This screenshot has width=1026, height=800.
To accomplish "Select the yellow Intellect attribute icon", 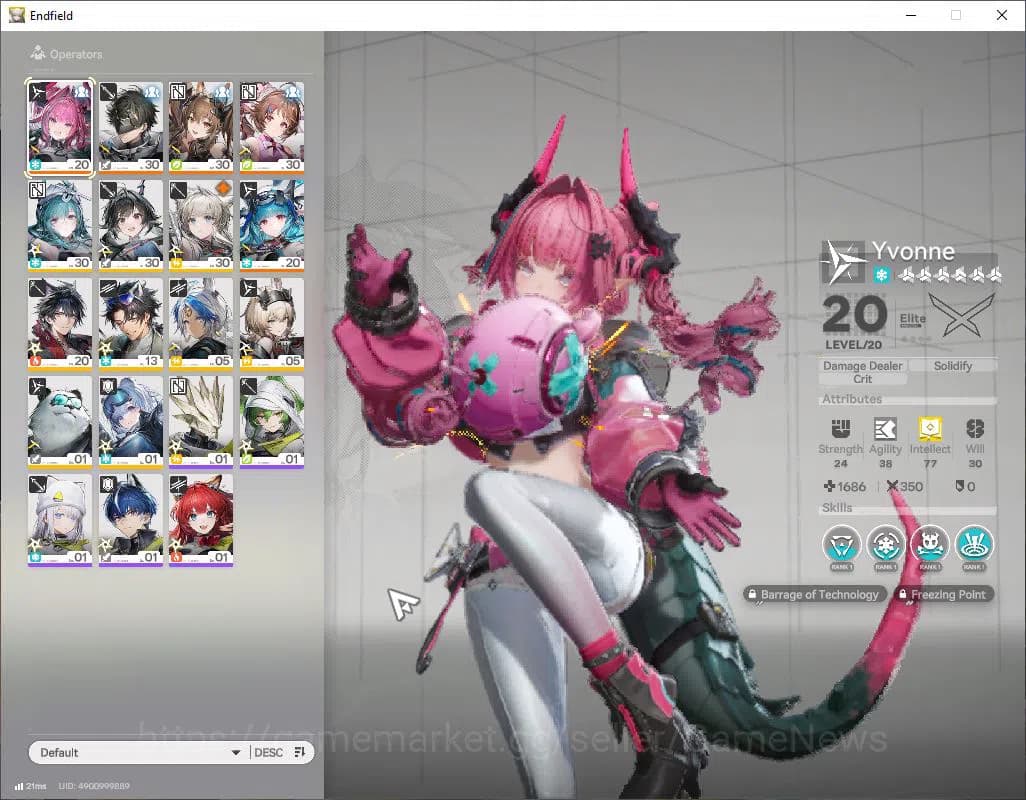I will click(930, 428).
